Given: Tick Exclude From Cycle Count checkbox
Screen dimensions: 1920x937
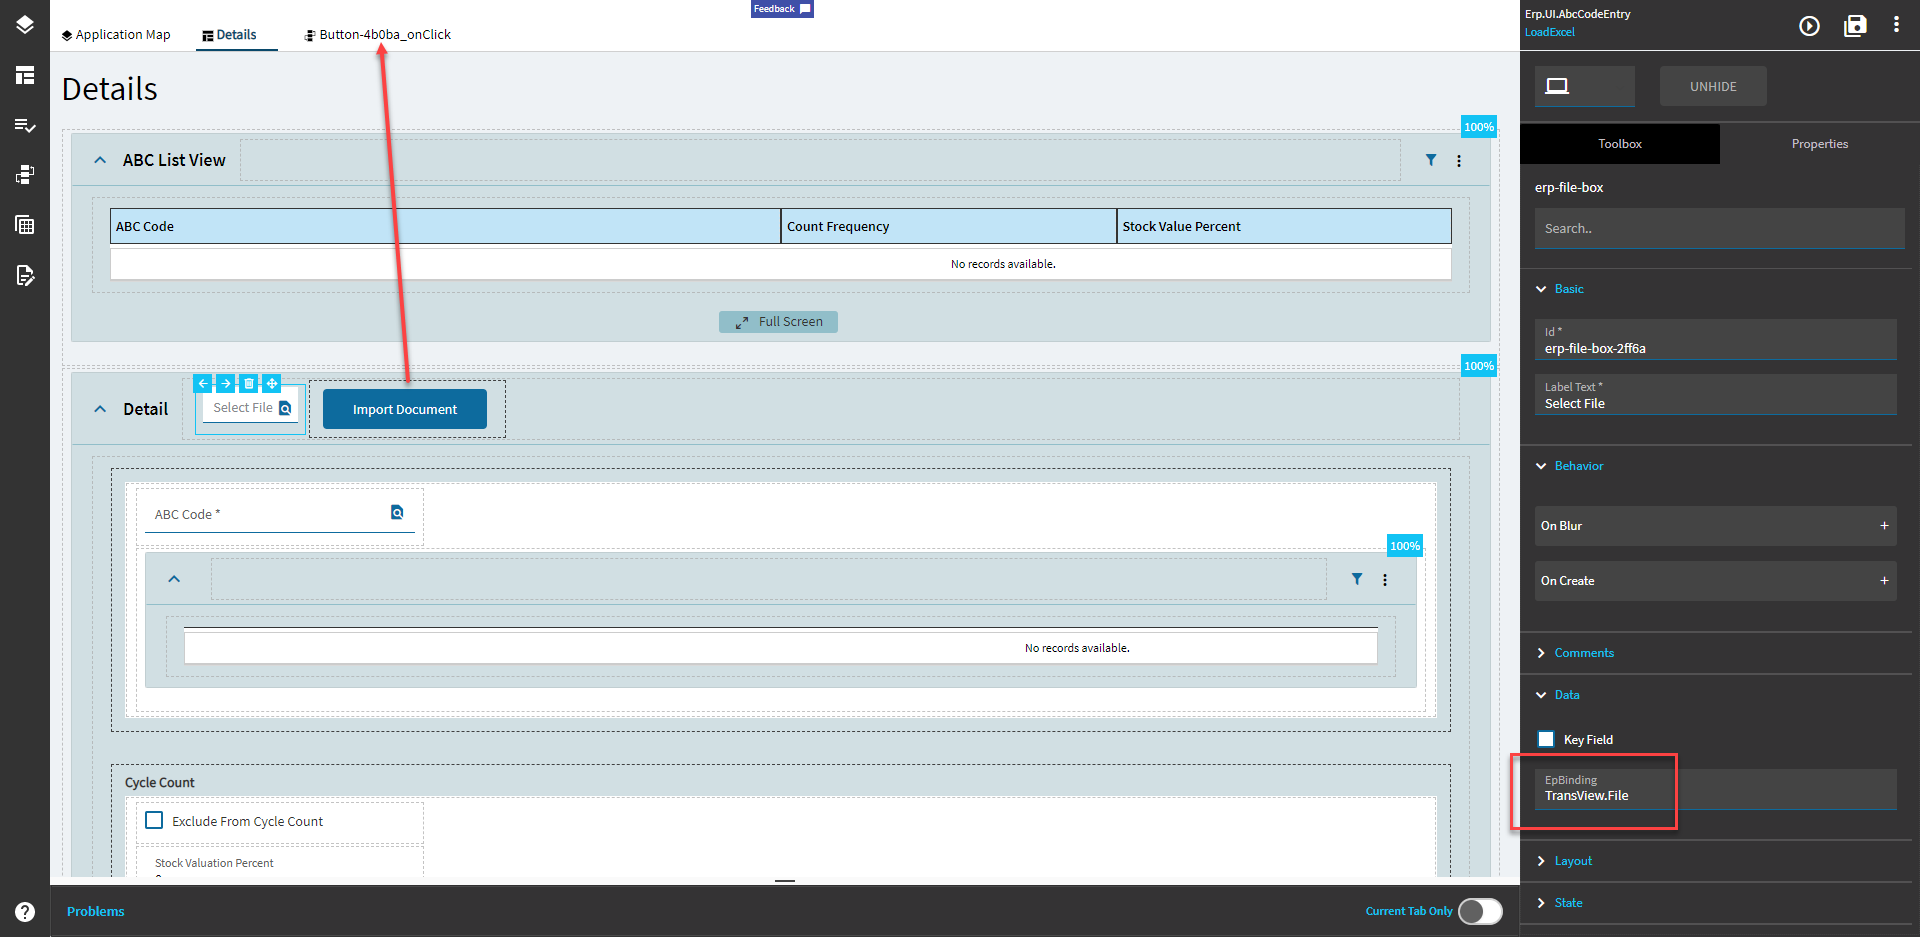Looking at the screenshot, I should click(154, 820).
